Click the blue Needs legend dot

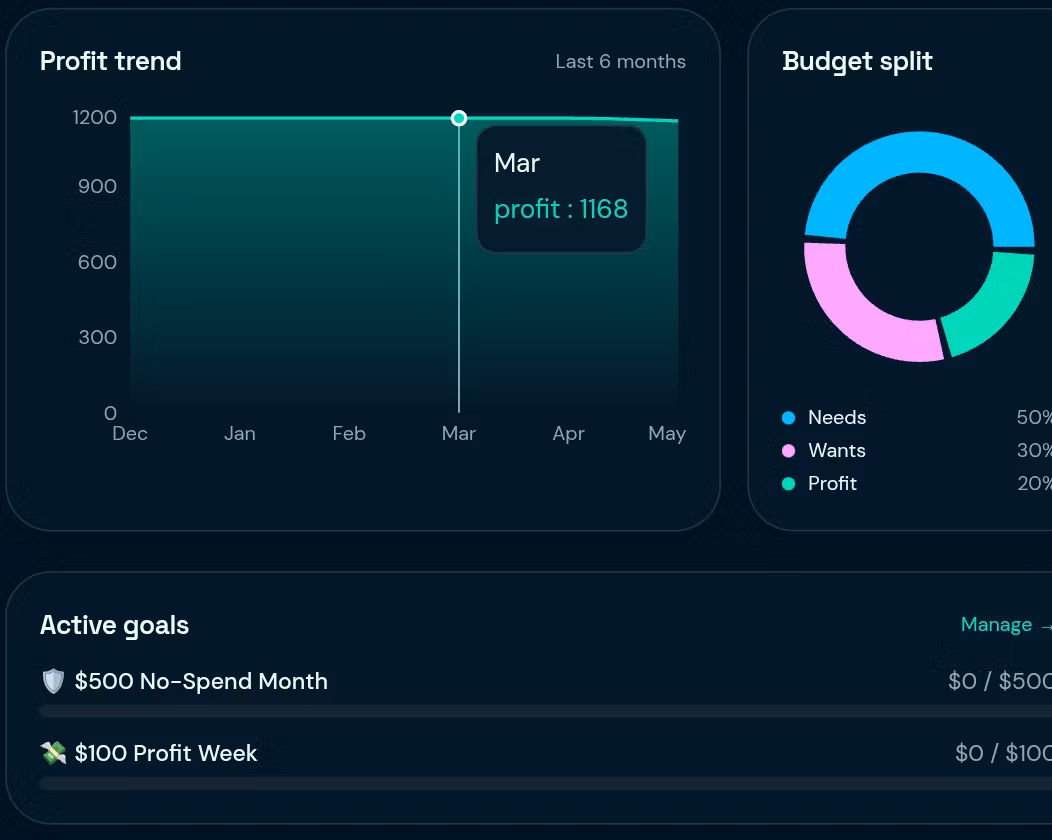788,418
